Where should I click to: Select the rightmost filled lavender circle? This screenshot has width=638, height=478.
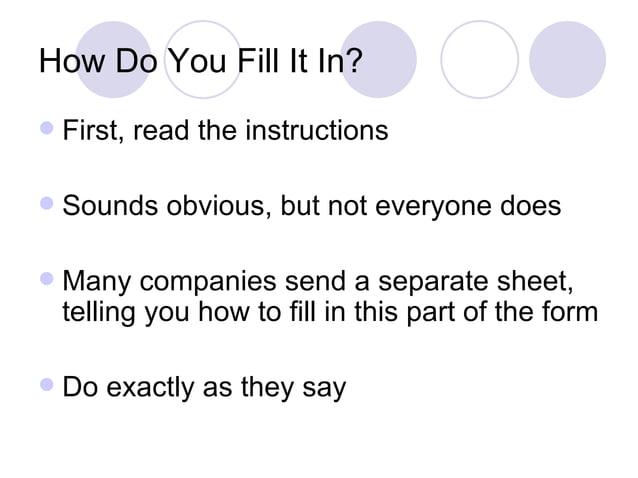pyautogui.click(x=568, y=59)
